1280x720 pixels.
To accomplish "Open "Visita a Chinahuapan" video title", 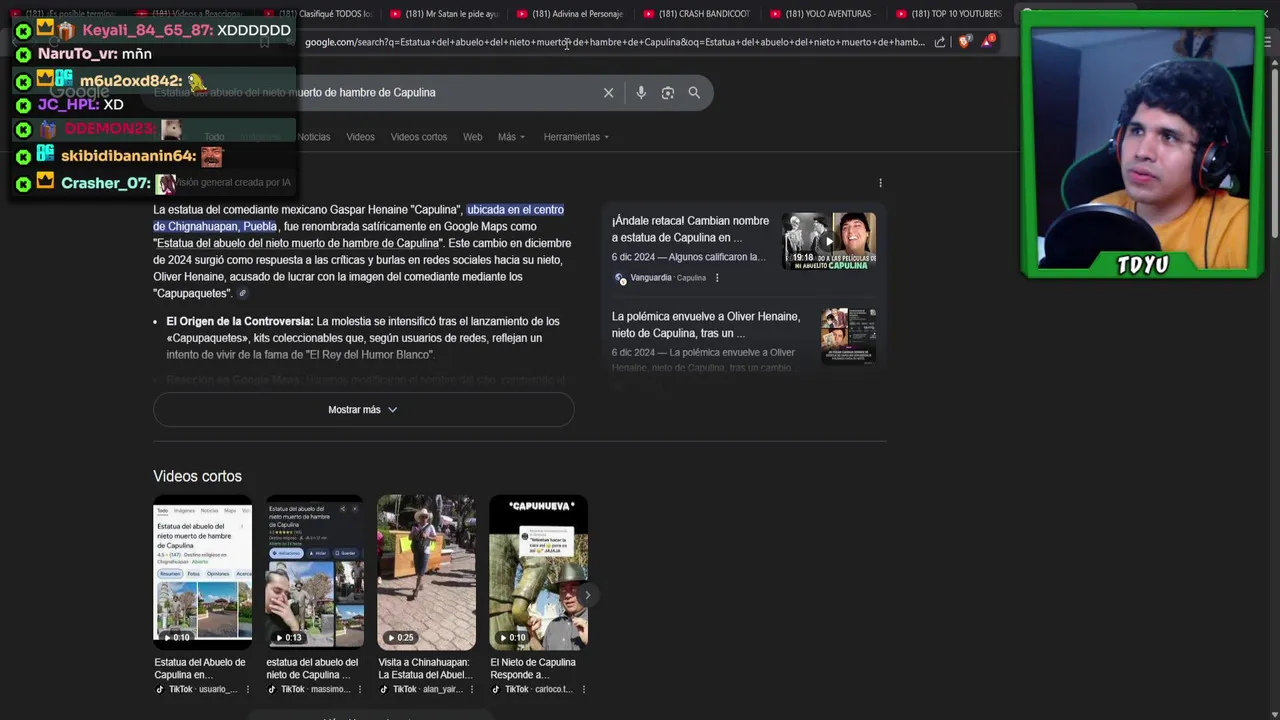I will [x=425, y=668].
